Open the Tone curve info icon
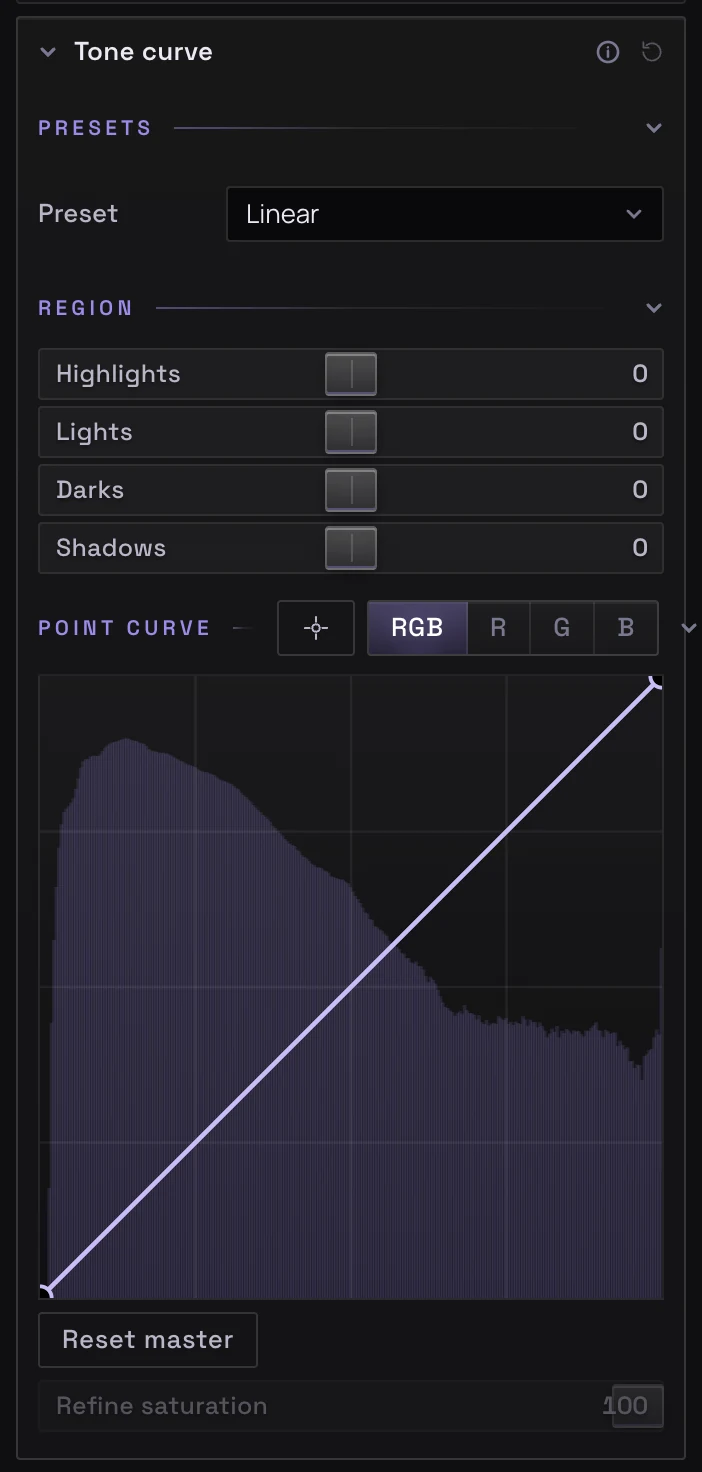Viewport: 702px width, 1472px height. point(608,52)
